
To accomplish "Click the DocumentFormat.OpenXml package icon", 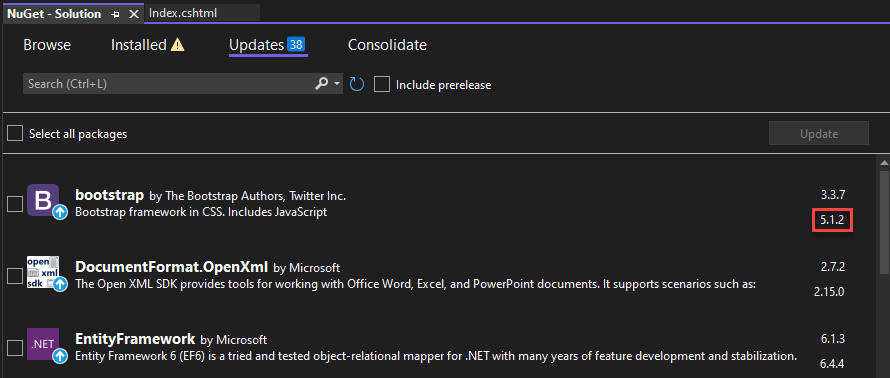I will [43, 272].
